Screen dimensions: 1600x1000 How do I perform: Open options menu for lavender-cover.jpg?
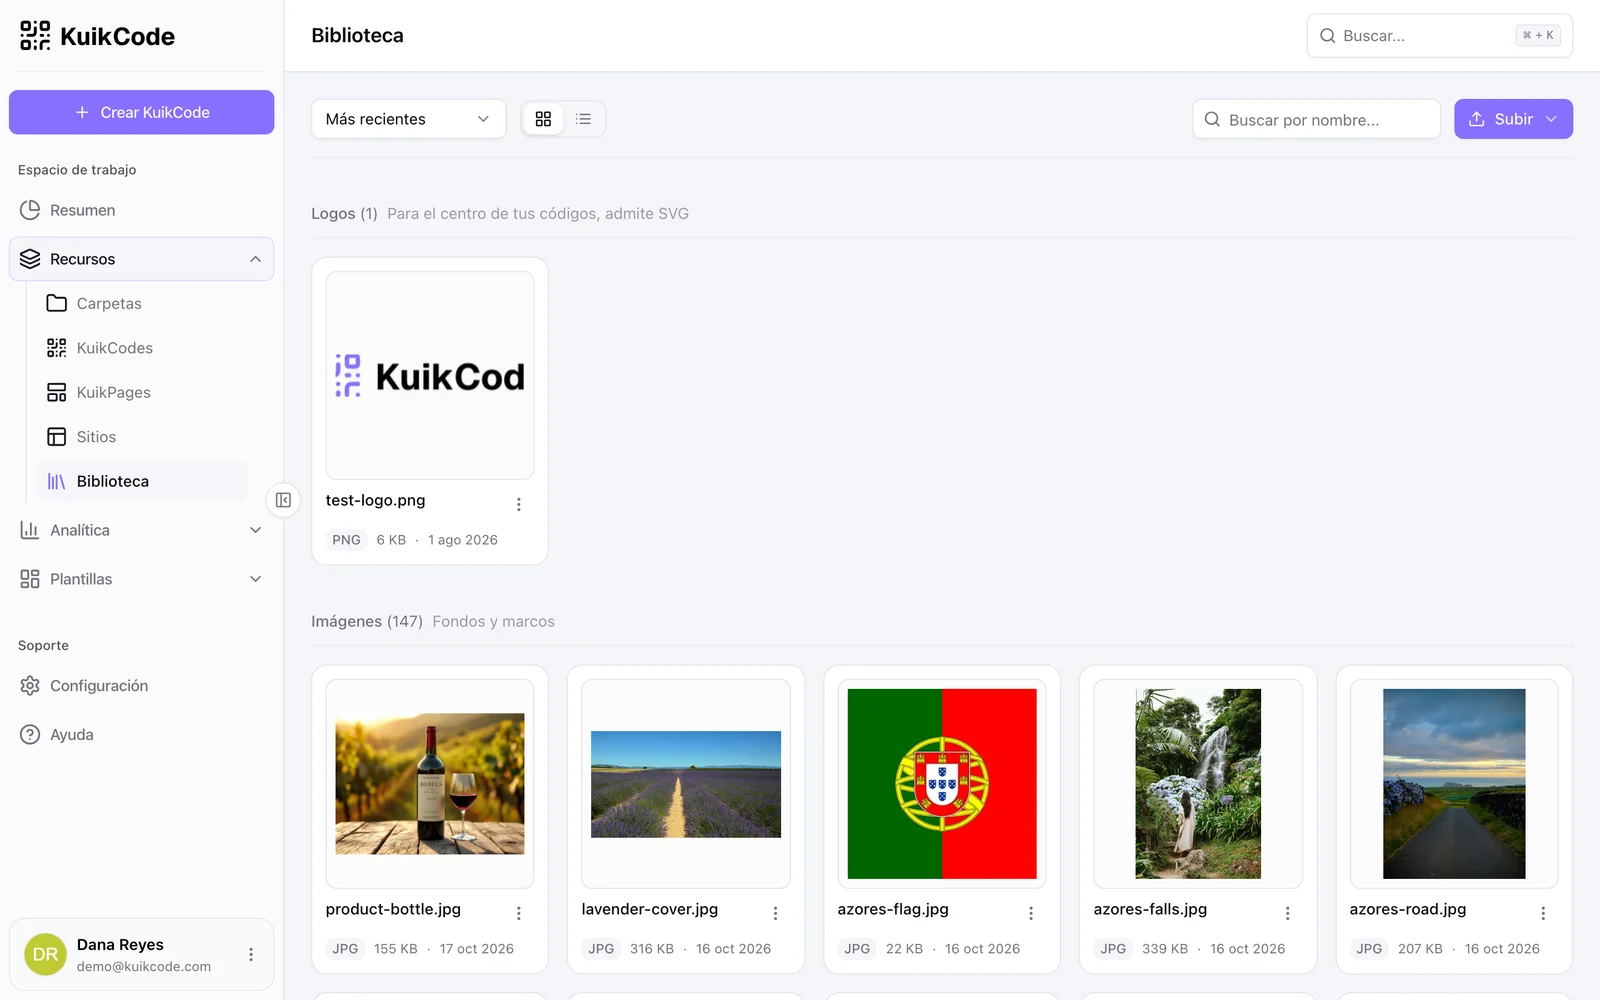(775, 913)
